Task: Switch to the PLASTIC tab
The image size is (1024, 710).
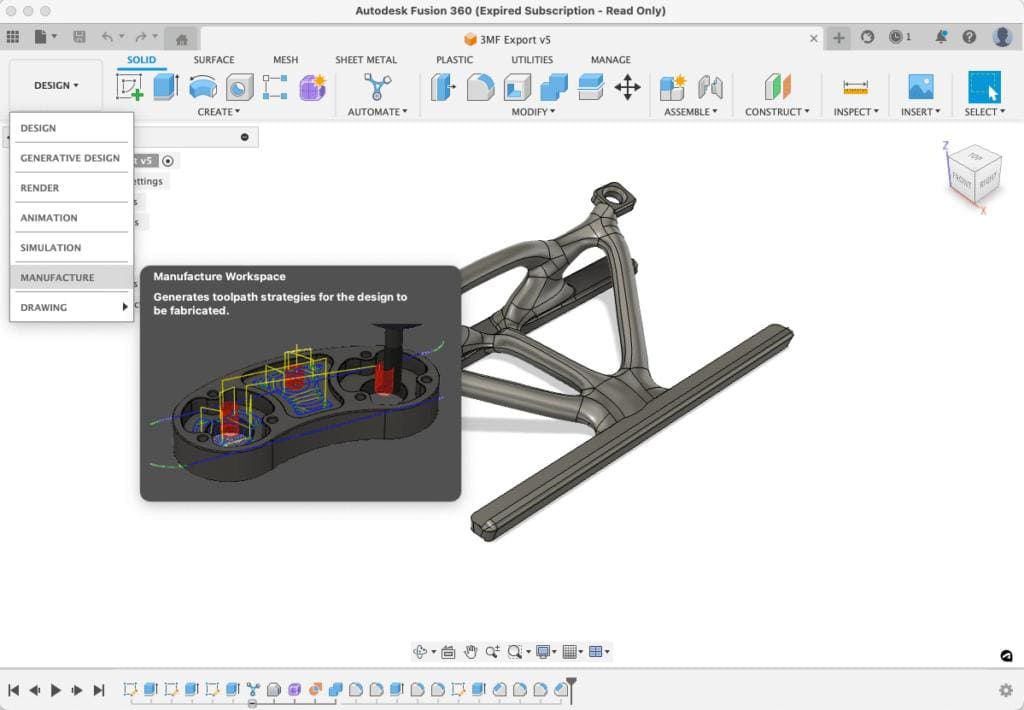Action: pos(455,59)
